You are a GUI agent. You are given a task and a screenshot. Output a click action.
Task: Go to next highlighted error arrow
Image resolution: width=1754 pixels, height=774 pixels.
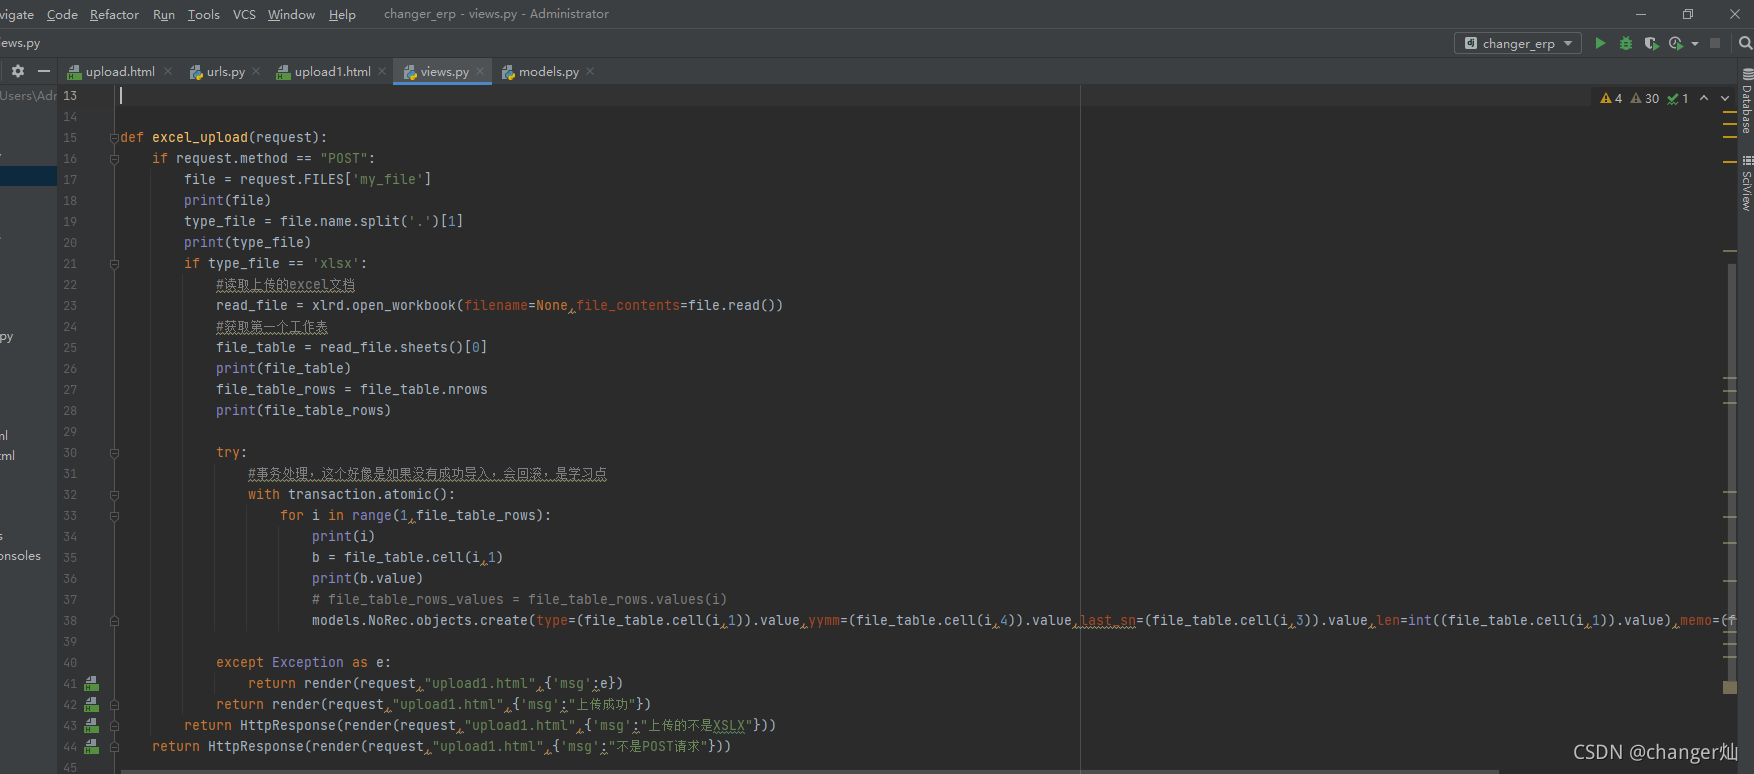pos(1725,98)
